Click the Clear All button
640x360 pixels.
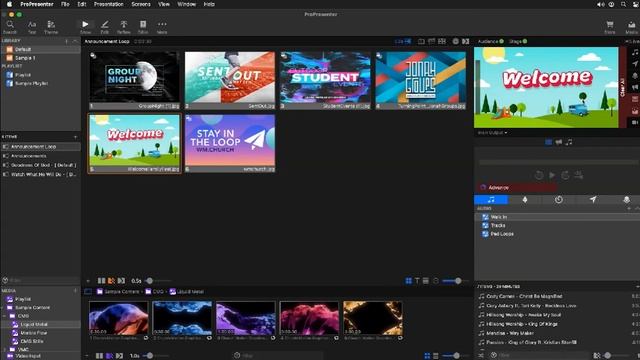click(x=623, y=87)
